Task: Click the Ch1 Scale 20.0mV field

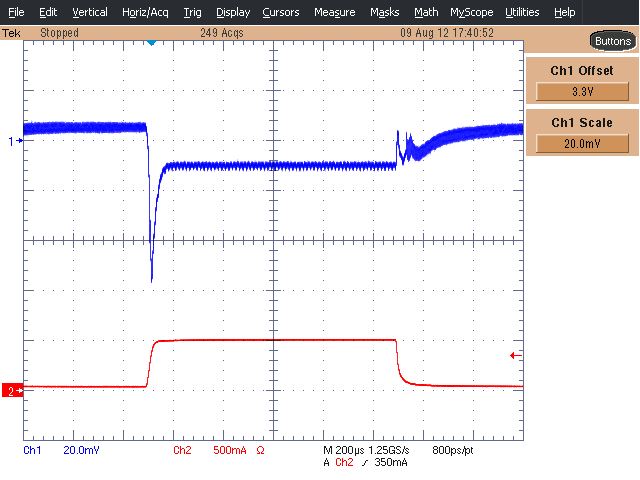Action: [582, 144]
